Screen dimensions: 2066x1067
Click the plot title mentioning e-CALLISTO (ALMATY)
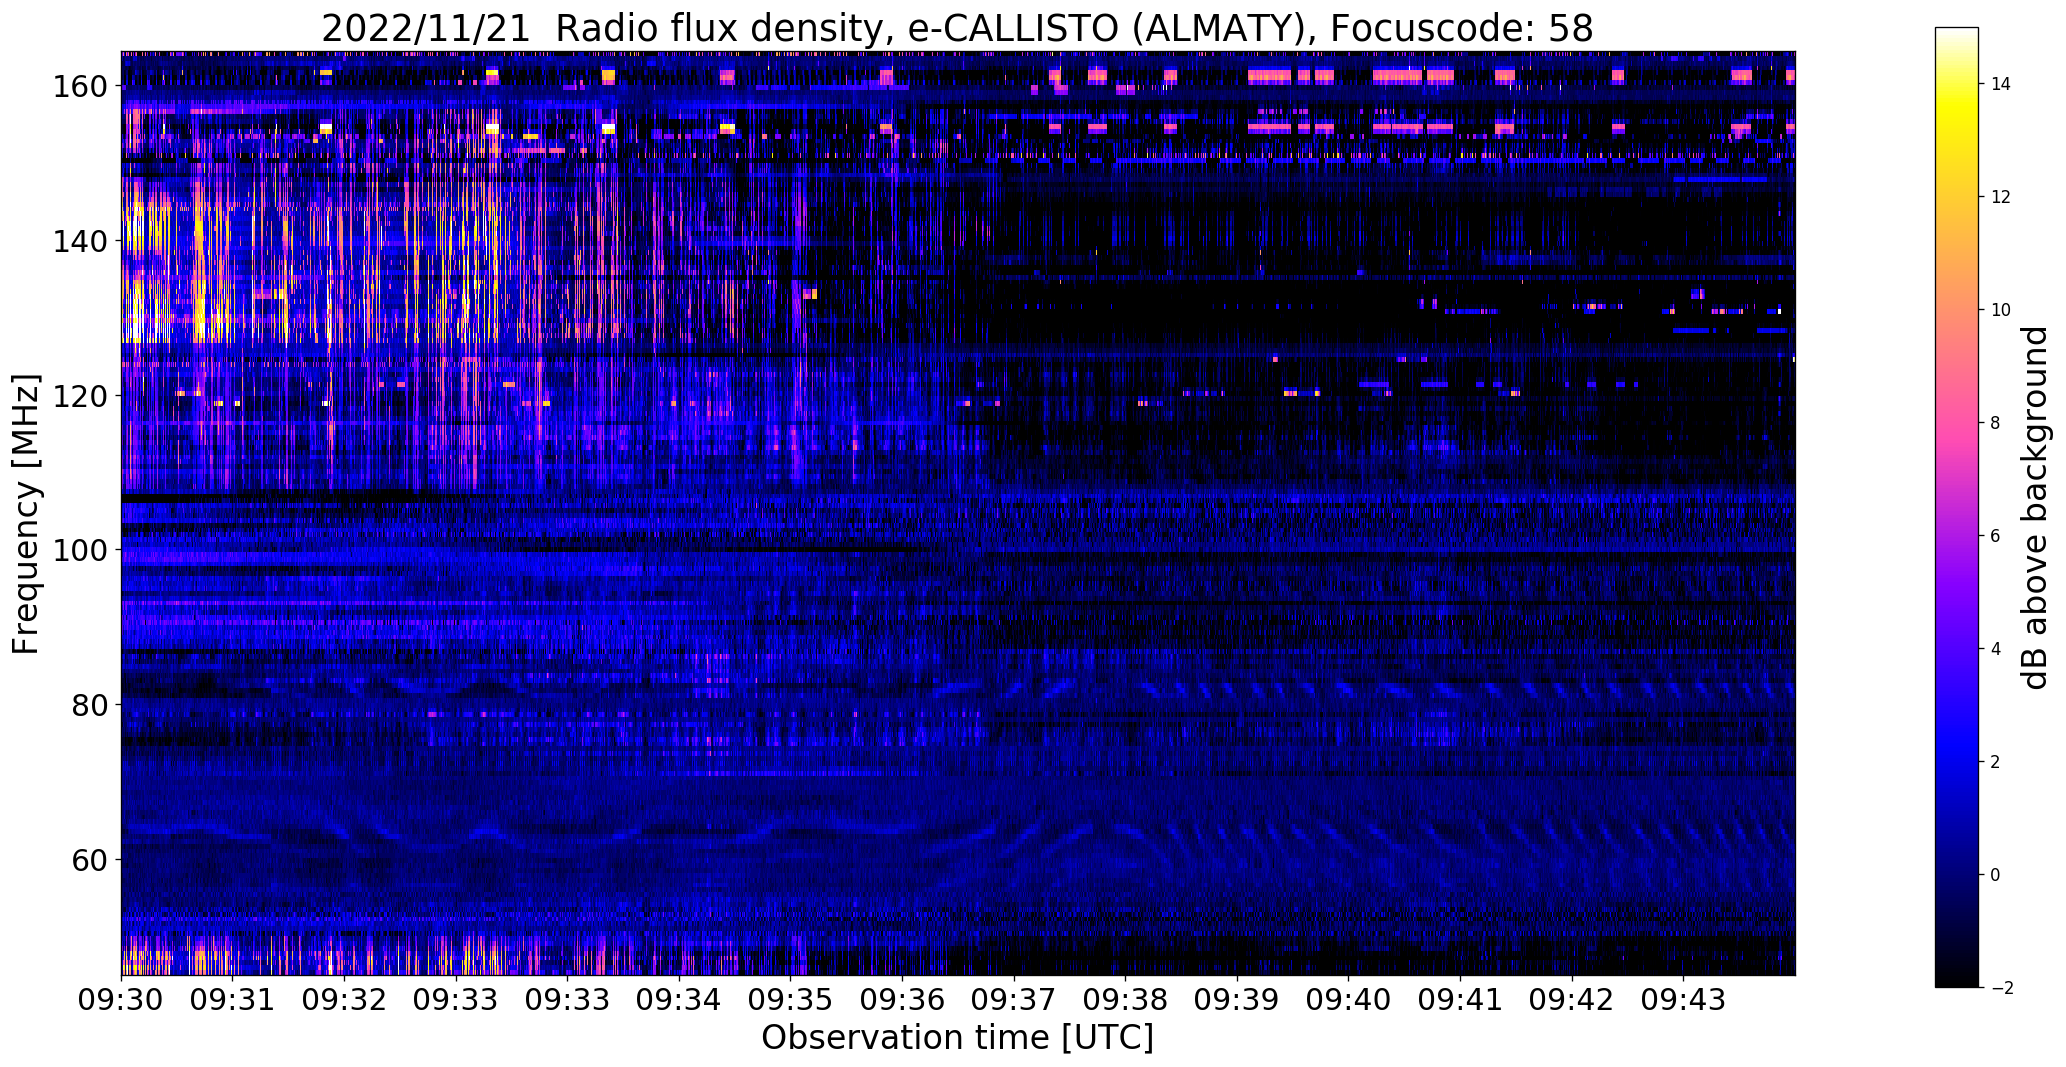pyautogui.click(x=957, y=28)
